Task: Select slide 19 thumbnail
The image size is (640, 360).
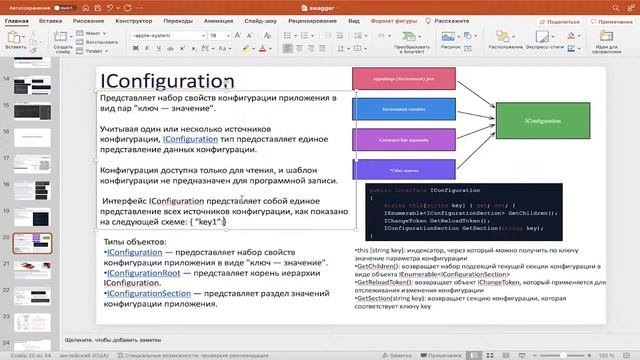Action: click(x=32, y=218)
